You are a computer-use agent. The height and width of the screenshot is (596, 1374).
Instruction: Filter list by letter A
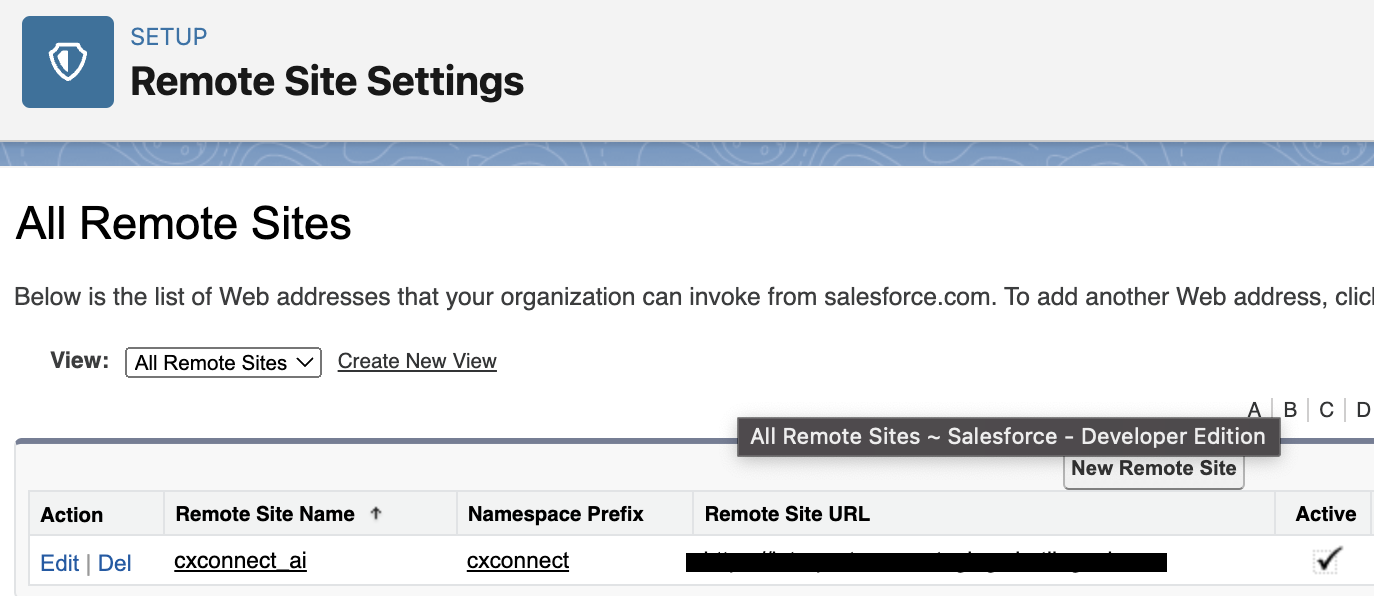point(1254,409)
